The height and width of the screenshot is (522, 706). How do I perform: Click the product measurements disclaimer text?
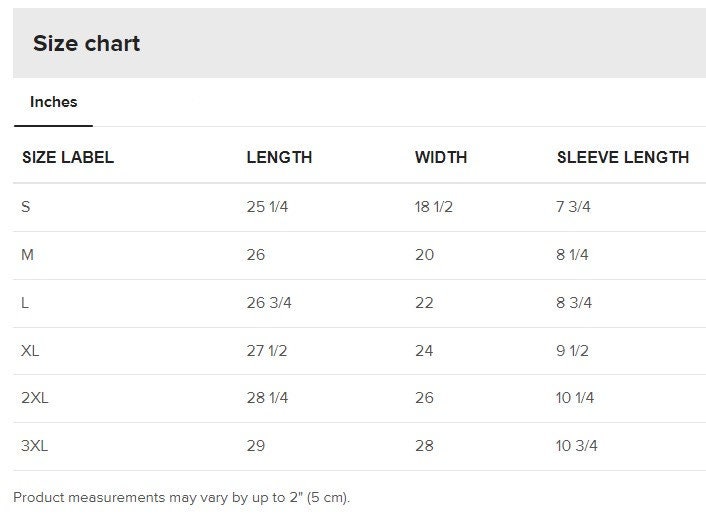(181, 498)
